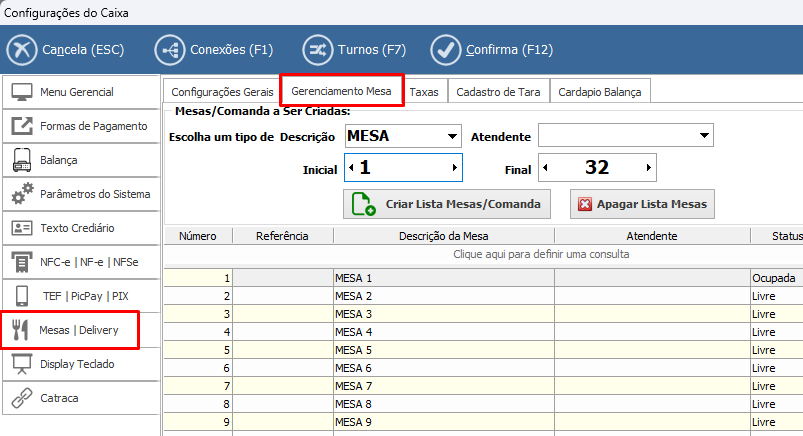The width and height of the screenshot is (803, 436).
Task: Decrease the Final value with left arrow
Action: [x=546, y=168]
